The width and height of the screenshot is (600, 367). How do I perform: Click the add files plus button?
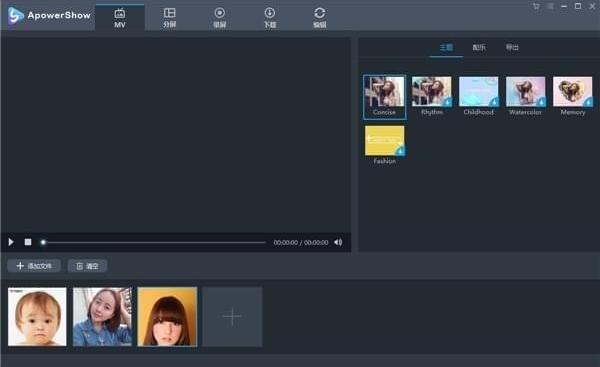click(34, 266)
